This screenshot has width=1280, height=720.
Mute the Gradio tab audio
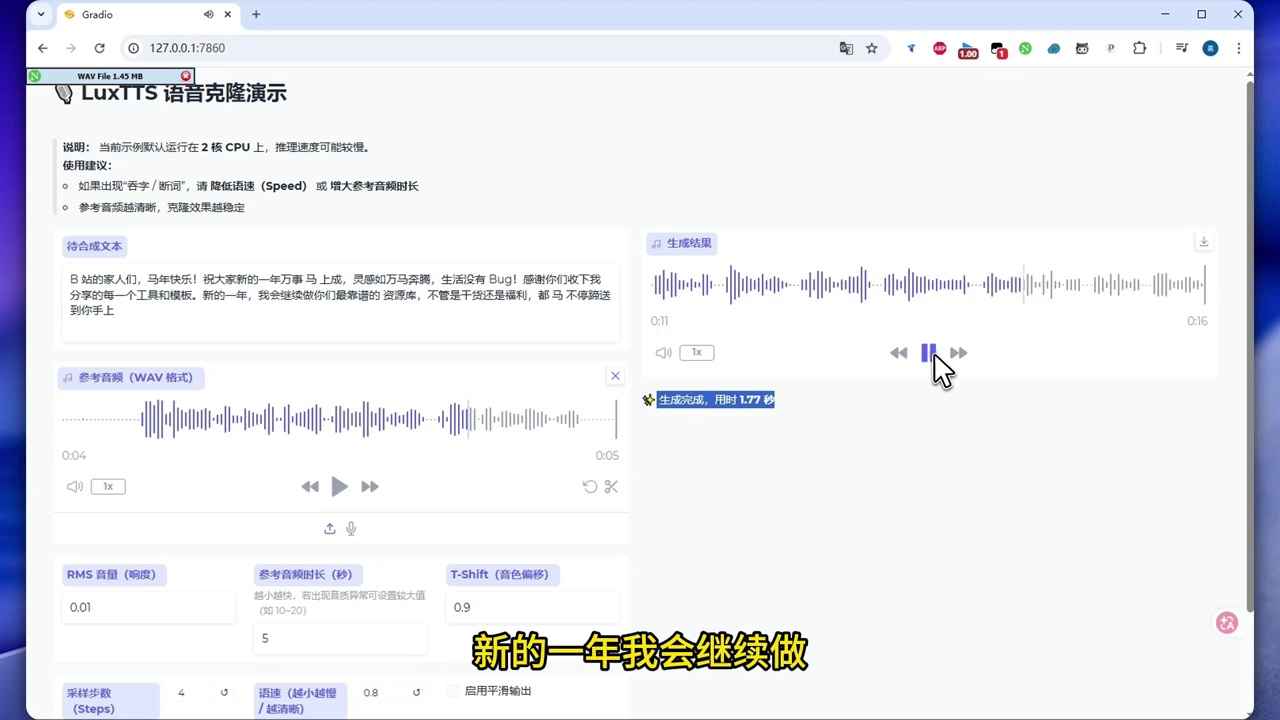coord(208,15)
